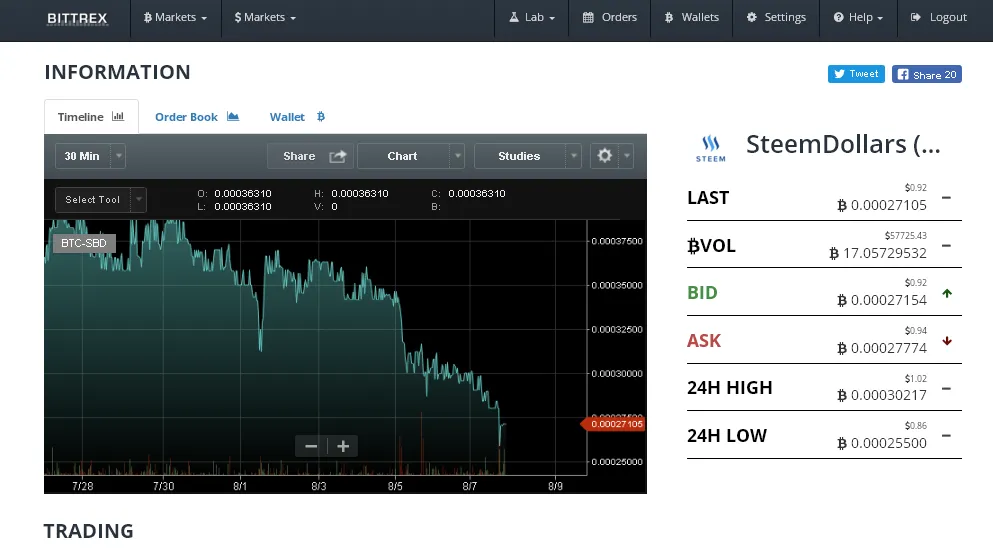Image resolution: width=993 pixels, height=557 pixels.
Task: Go to the Orders page
Action: tap(609, 18)
